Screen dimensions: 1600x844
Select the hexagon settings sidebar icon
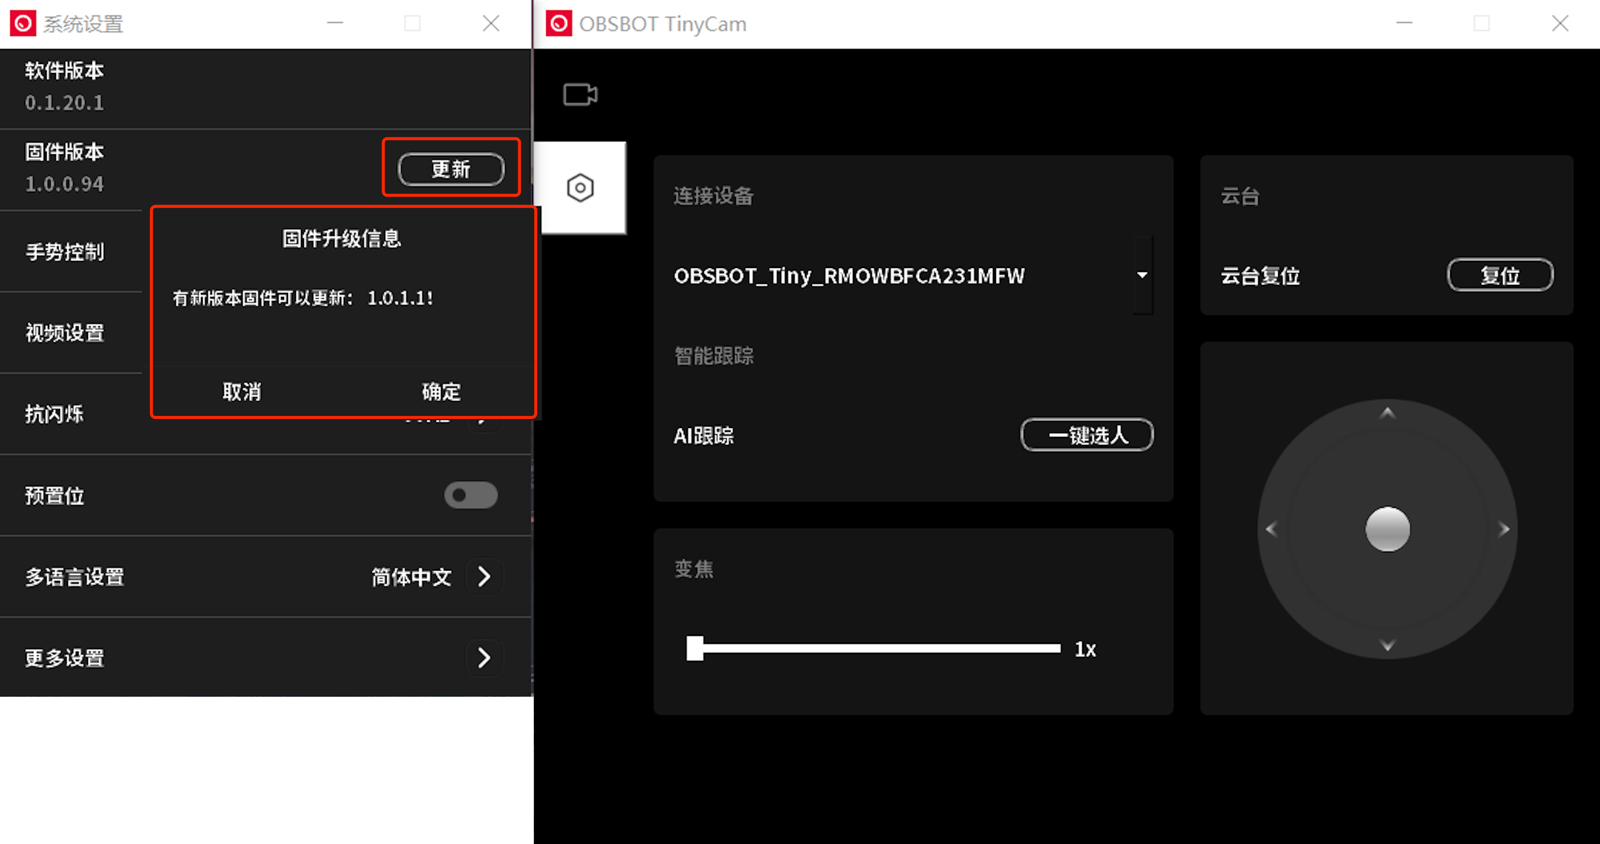pos(580,188)
